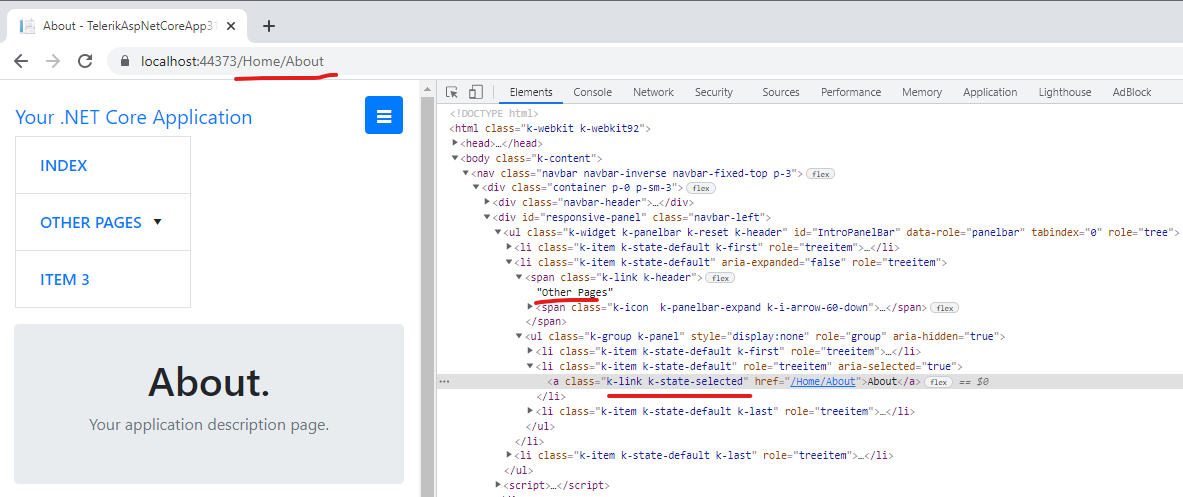Click flex badge on nav element

click(x=819, y=173)
